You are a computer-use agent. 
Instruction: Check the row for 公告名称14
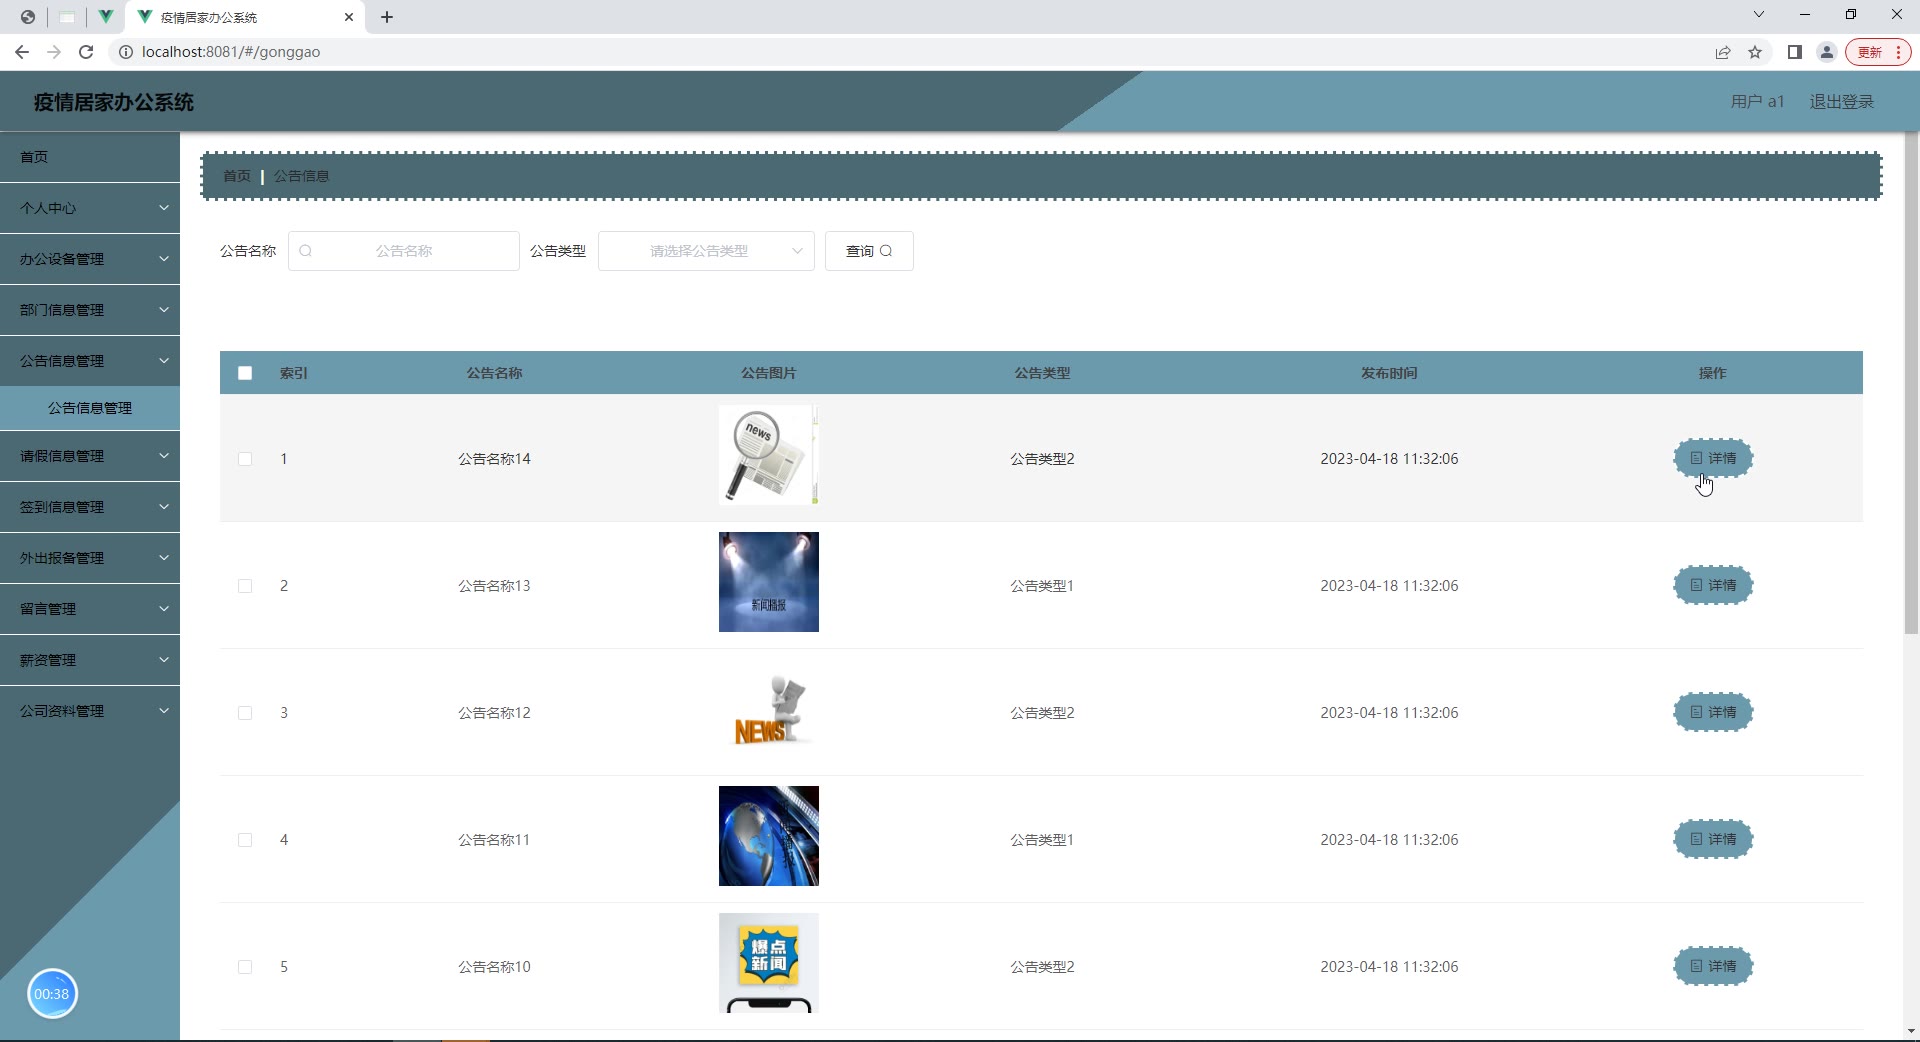(245, 459)
